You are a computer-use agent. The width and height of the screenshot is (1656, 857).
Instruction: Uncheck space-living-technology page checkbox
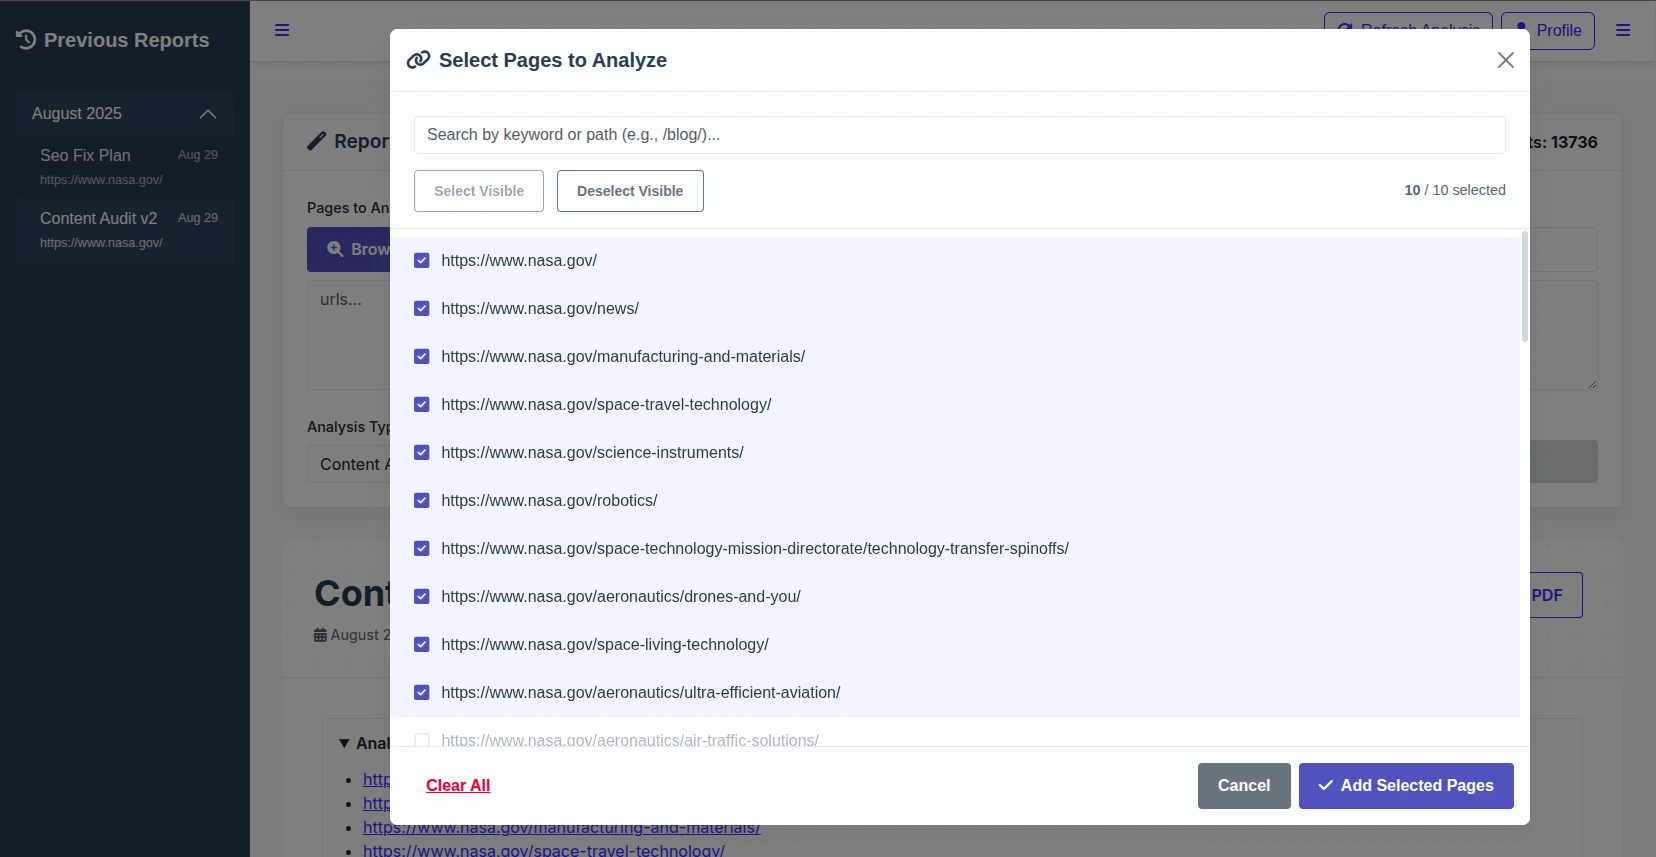point(422,644)
